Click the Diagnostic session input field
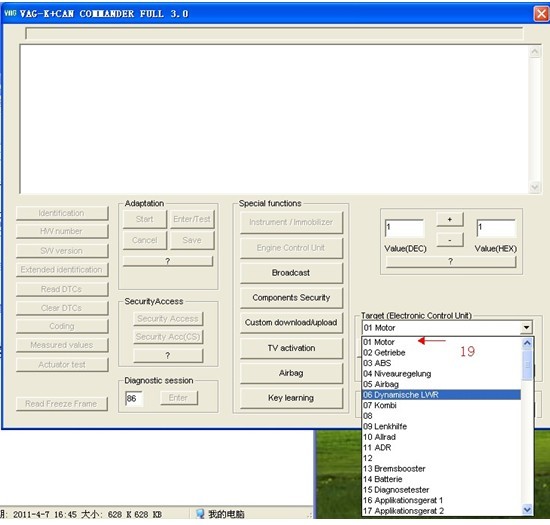The image size is (550, 525). click(x=134, y=398)
